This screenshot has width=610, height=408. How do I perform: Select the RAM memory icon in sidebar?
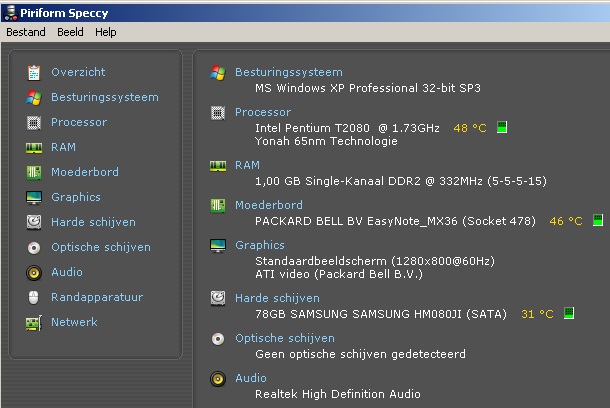tap(34, 147)
